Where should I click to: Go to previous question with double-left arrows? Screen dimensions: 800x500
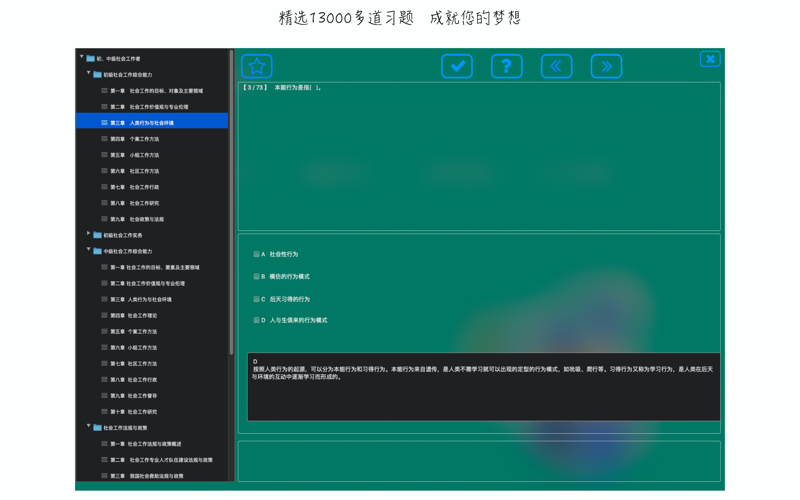(556, 66)
